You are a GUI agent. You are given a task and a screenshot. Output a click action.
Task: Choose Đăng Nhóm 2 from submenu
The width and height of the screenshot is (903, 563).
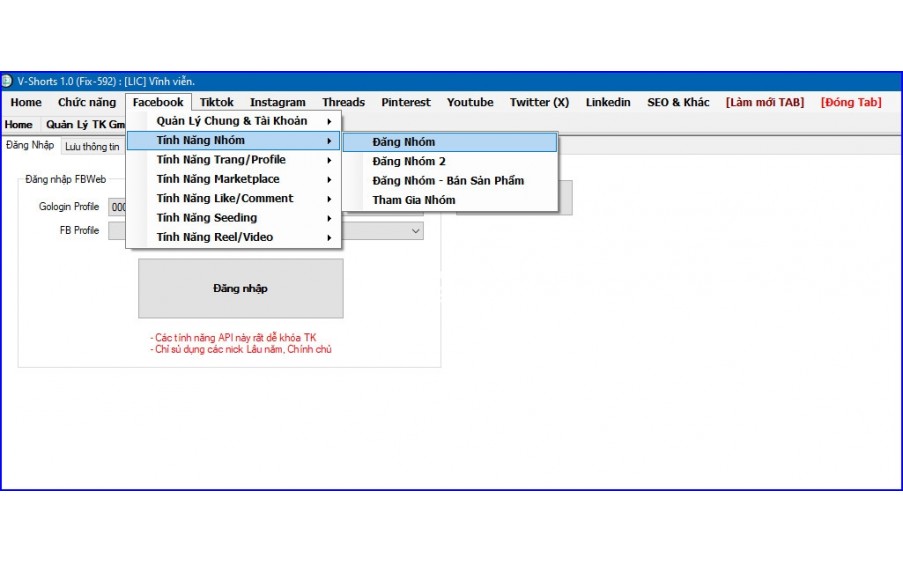[x=450, y=161]
